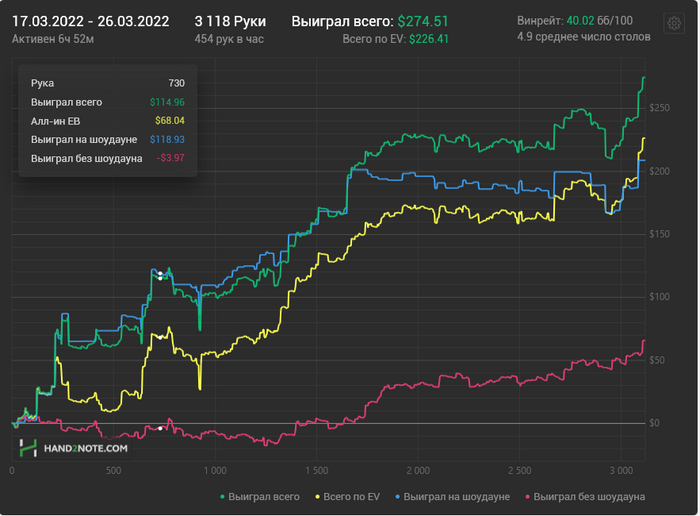Viewport: 700px width, 516px height.
Task: Click the '3 000' label on the x-axis
Action: pos(621,470)
